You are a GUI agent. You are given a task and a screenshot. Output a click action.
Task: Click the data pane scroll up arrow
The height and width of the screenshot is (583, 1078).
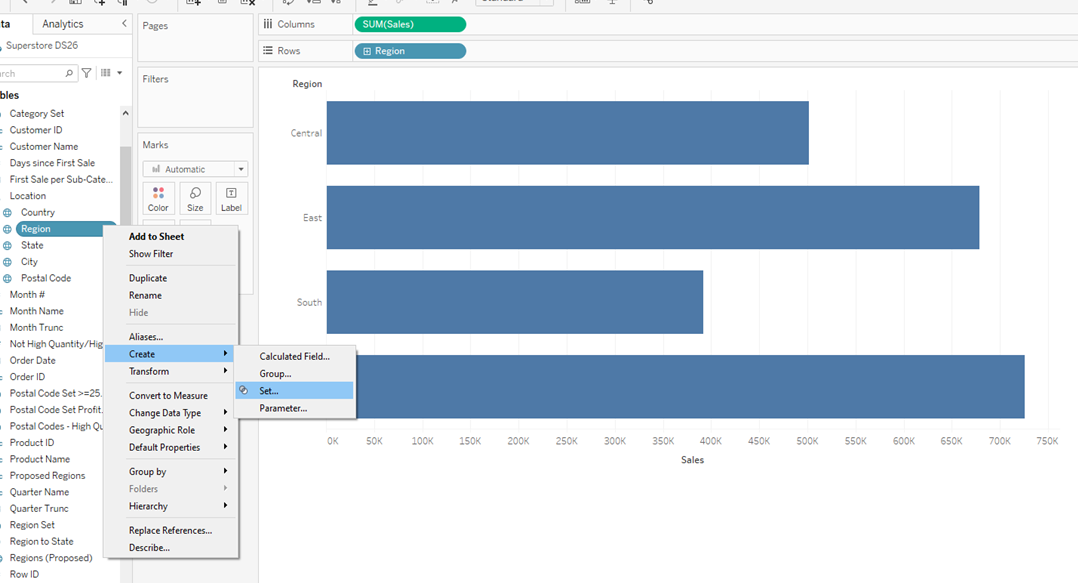[125, 113]
